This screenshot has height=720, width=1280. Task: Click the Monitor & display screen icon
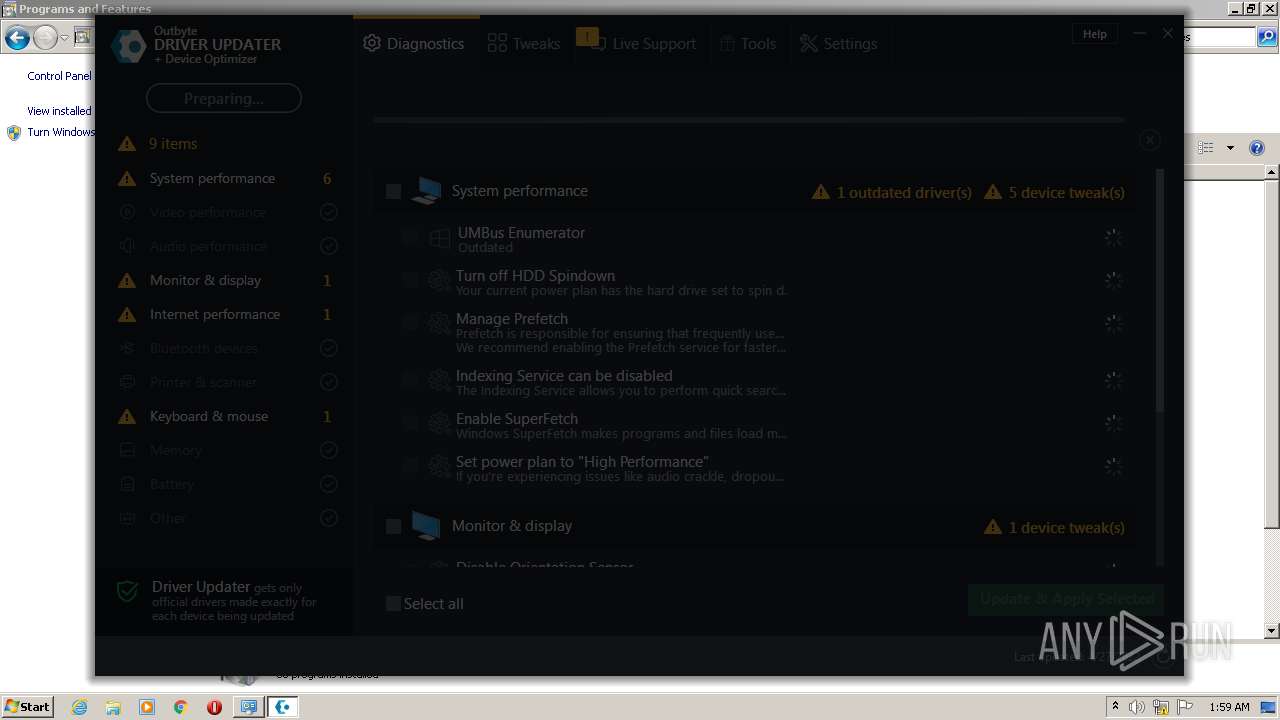[426, 526]
